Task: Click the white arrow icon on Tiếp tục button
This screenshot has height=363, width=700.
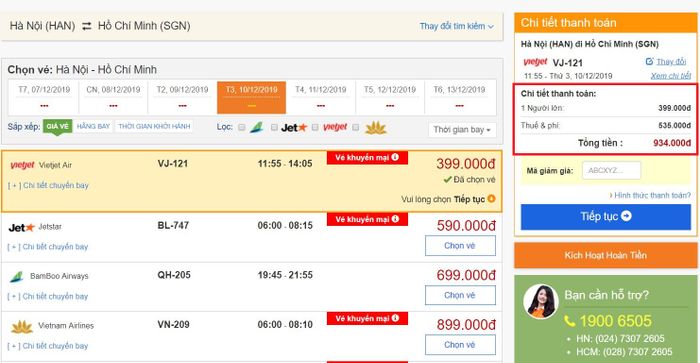Action: click(626, 216)
